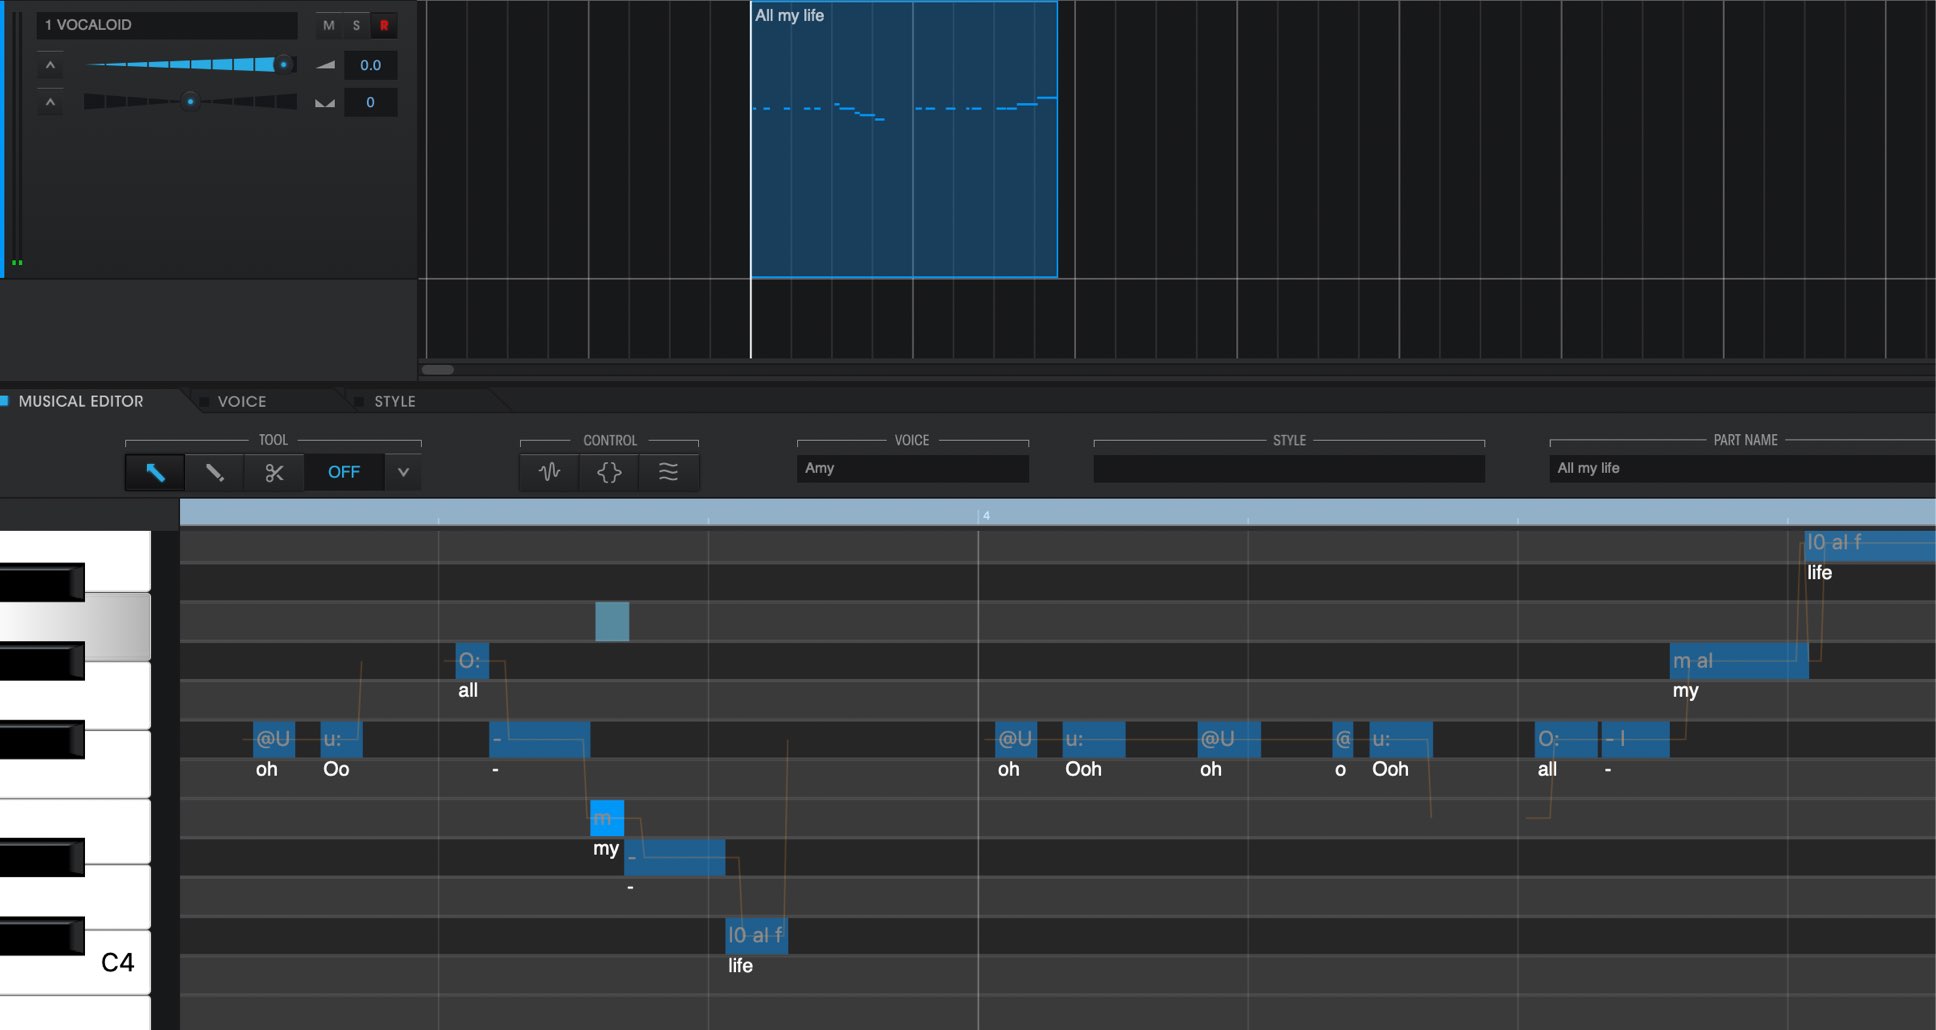Screen dimensions: 1936x1030
Task: Click the pan caret expander
Action: point(50,103)
